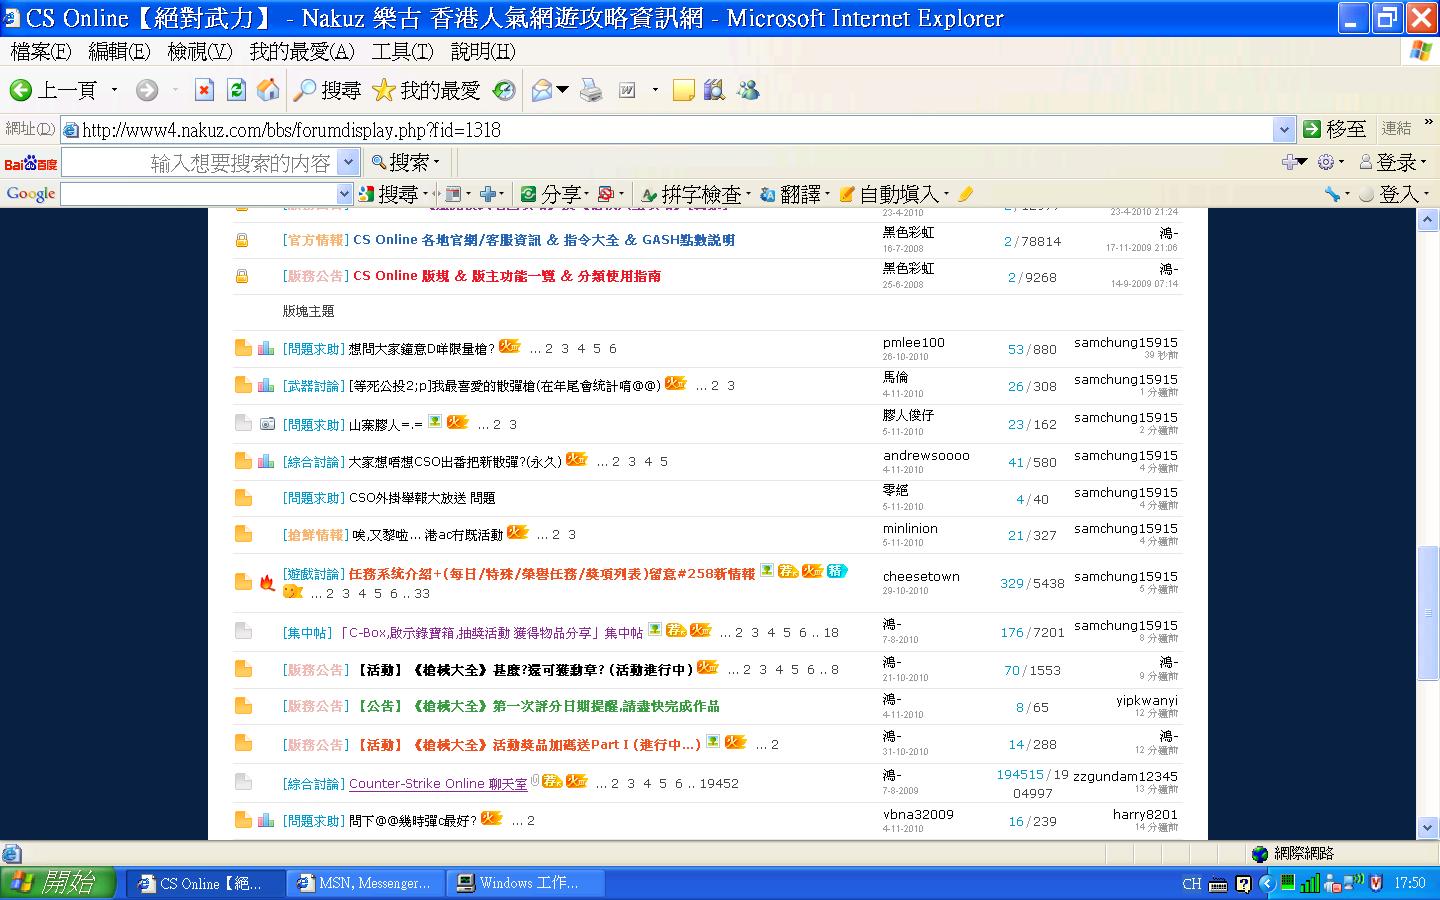Click the 移至 Go button

coord(1335,129)
